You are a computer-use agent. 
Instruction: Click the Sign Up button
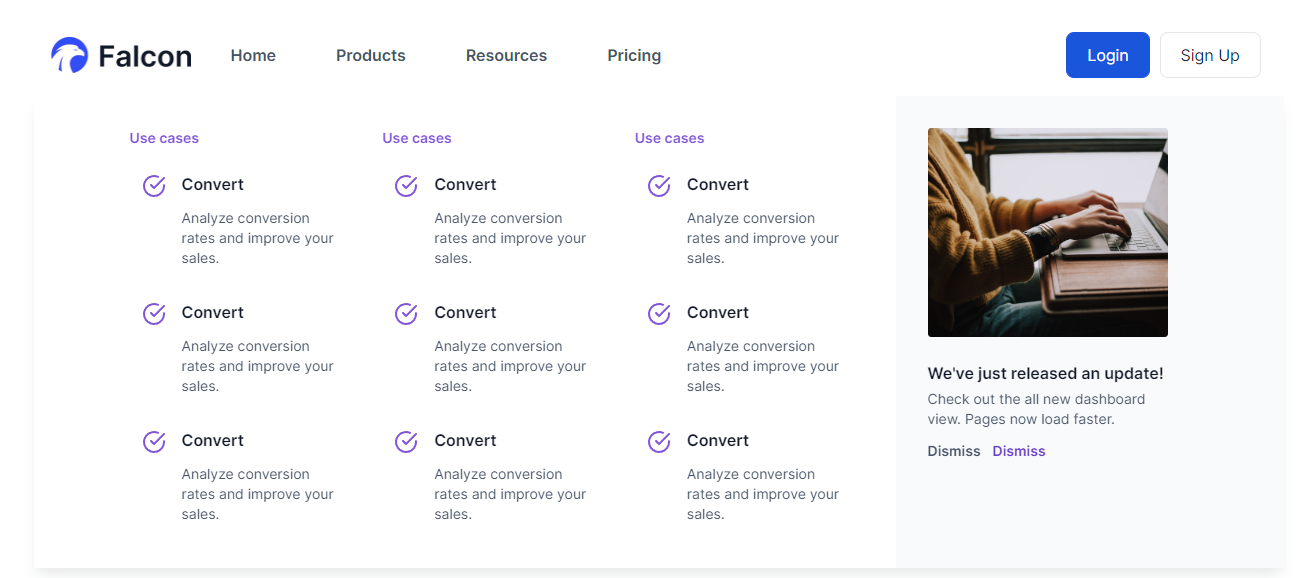(x=1209, y=56)
